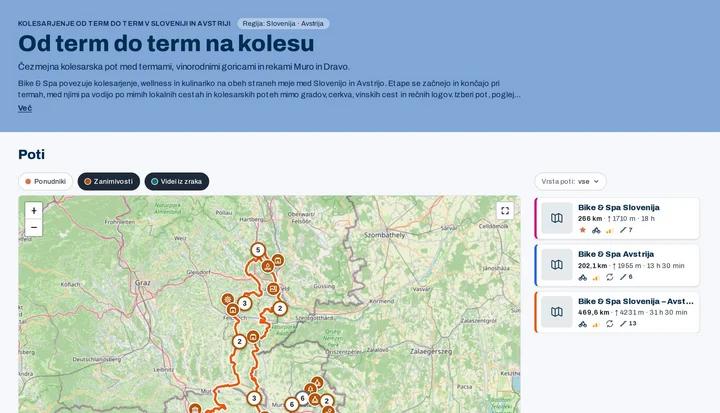Open the Vrsta poti: vse dropdown
Screen dimensions: 720x413
coord(570,181)
